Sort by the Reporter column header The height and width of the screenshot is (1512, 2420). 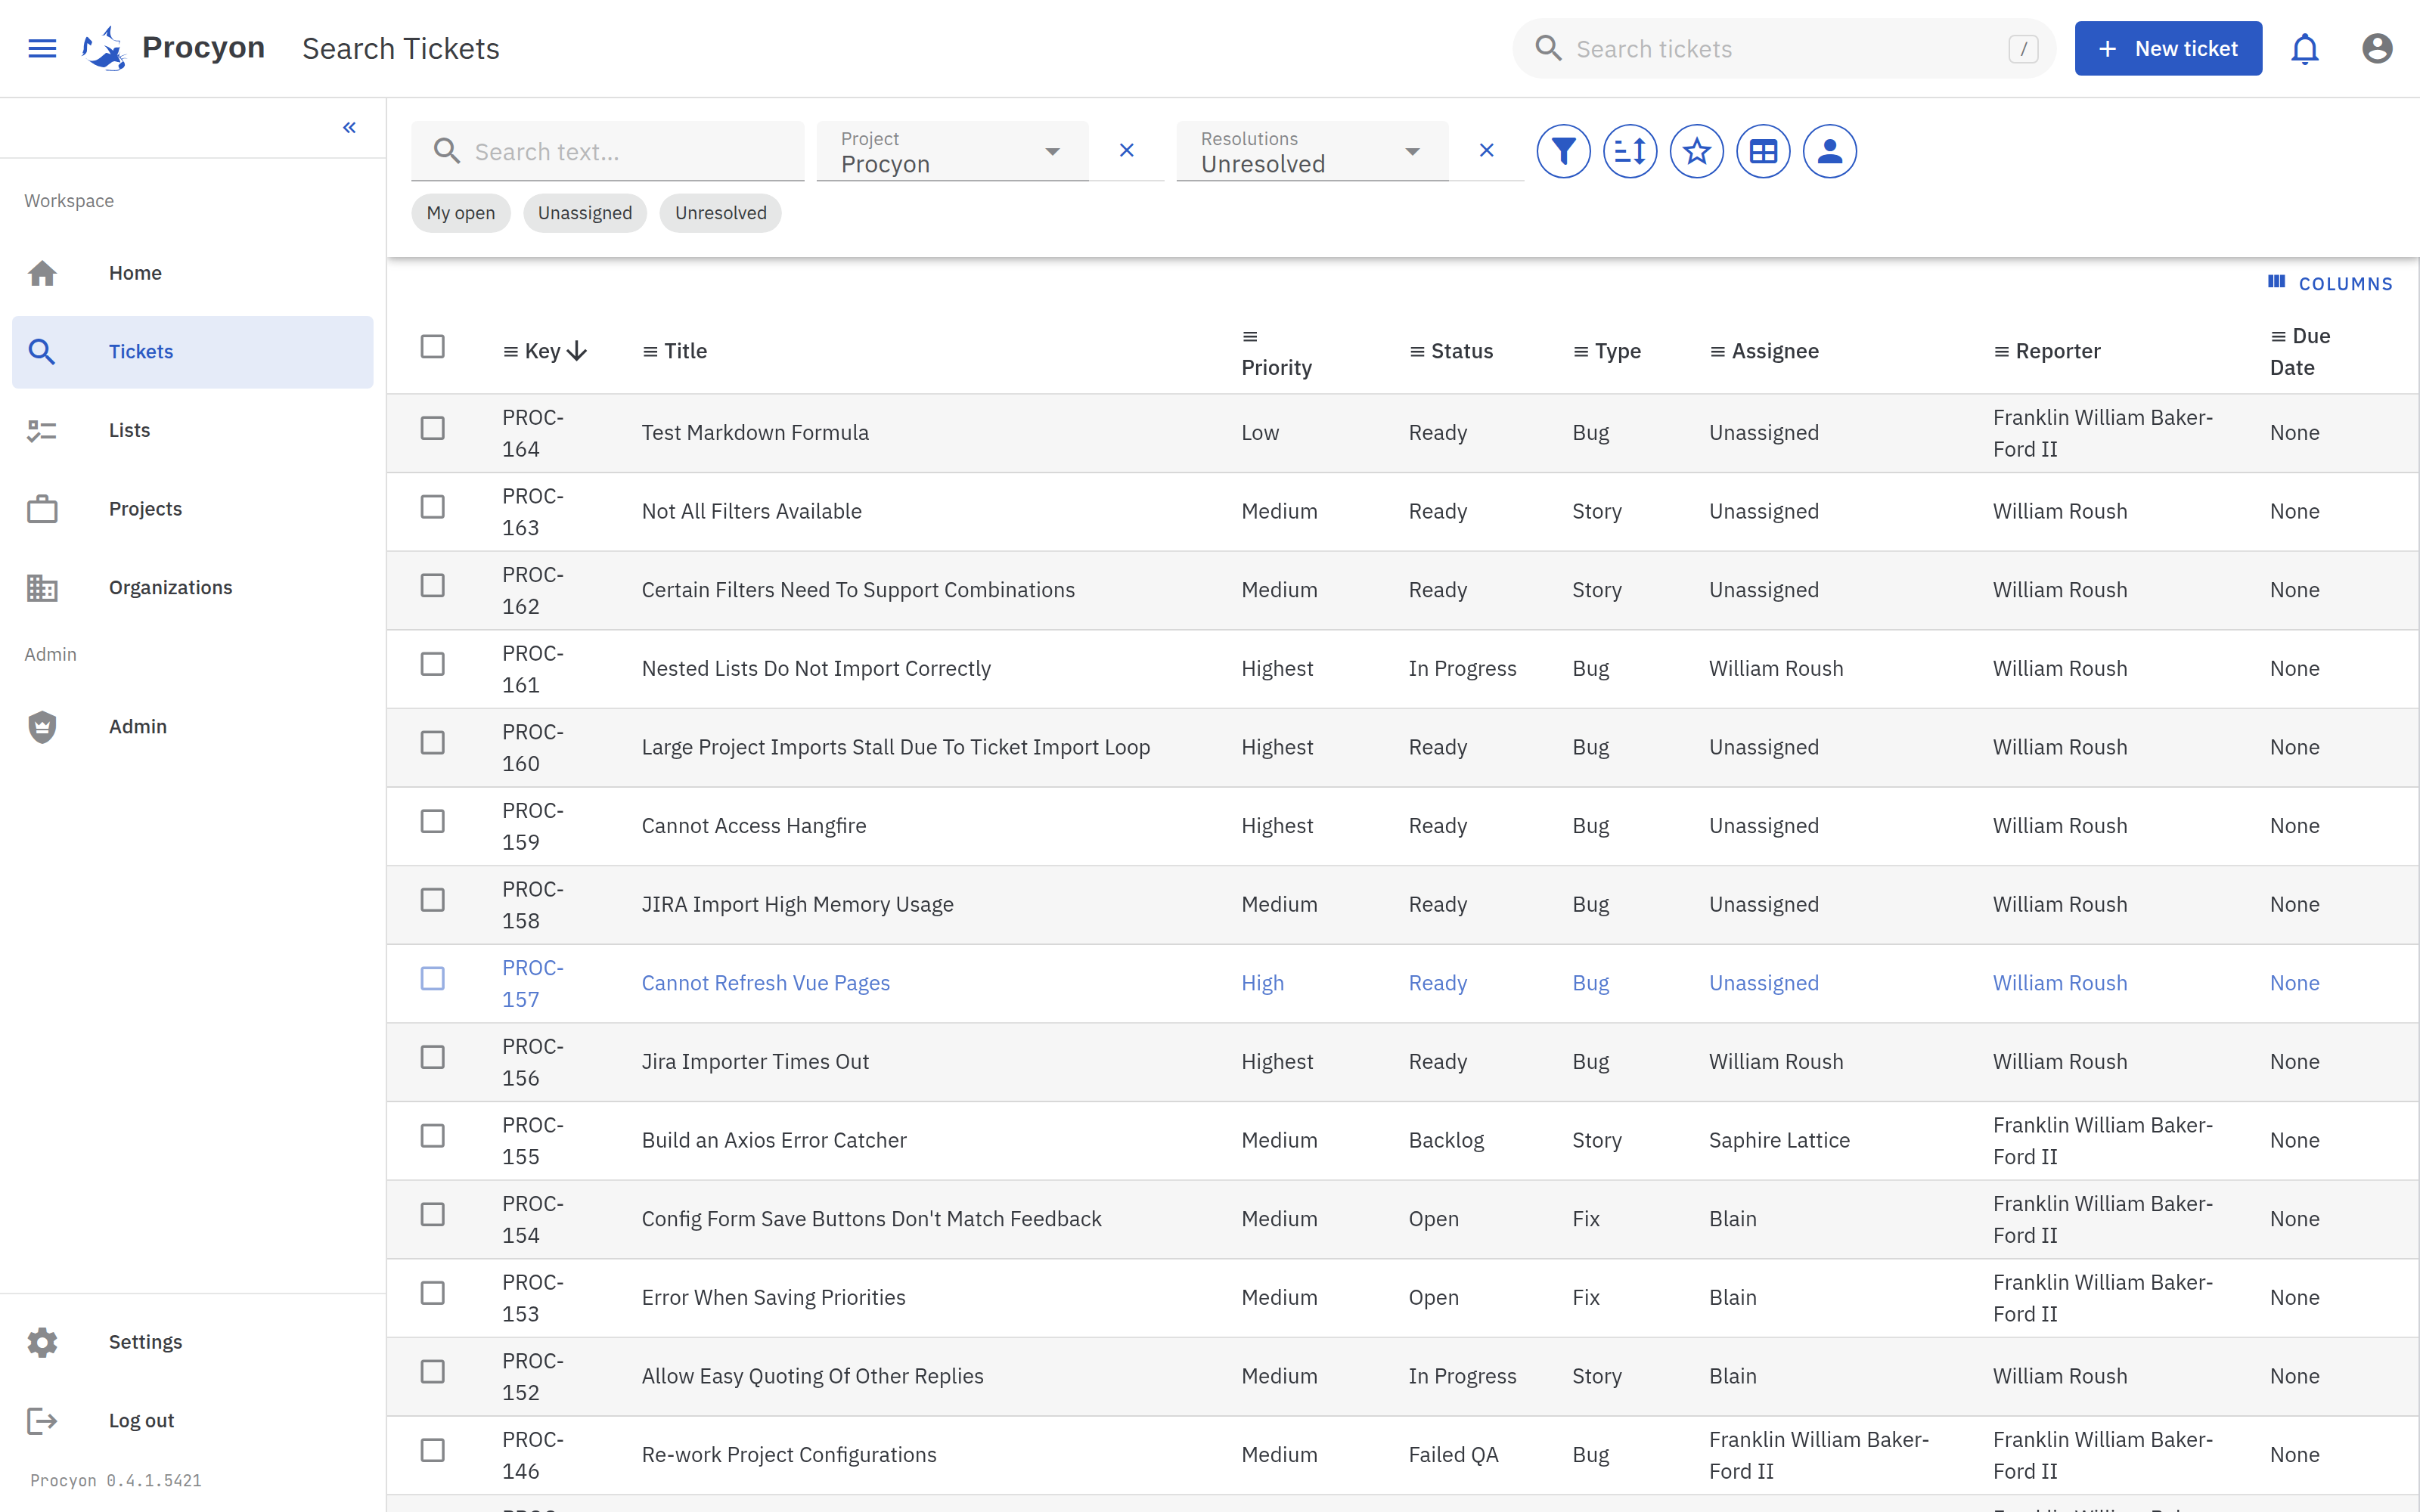pyautogui.click(x=2047, y=351)
